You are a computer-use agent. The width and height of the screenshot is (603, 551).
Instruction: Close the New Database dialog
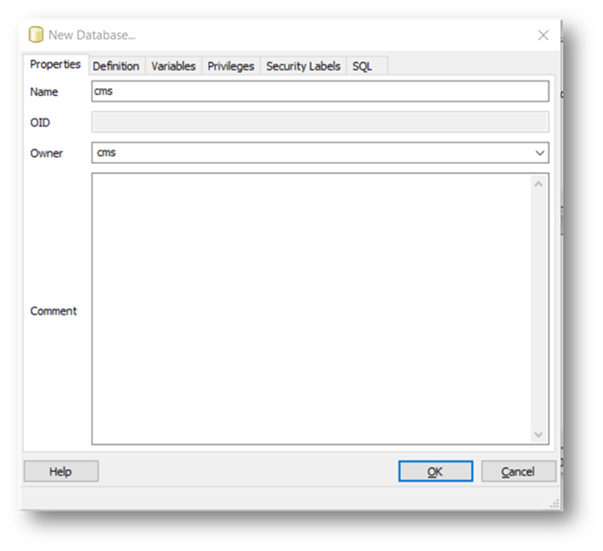coord(543,35)
